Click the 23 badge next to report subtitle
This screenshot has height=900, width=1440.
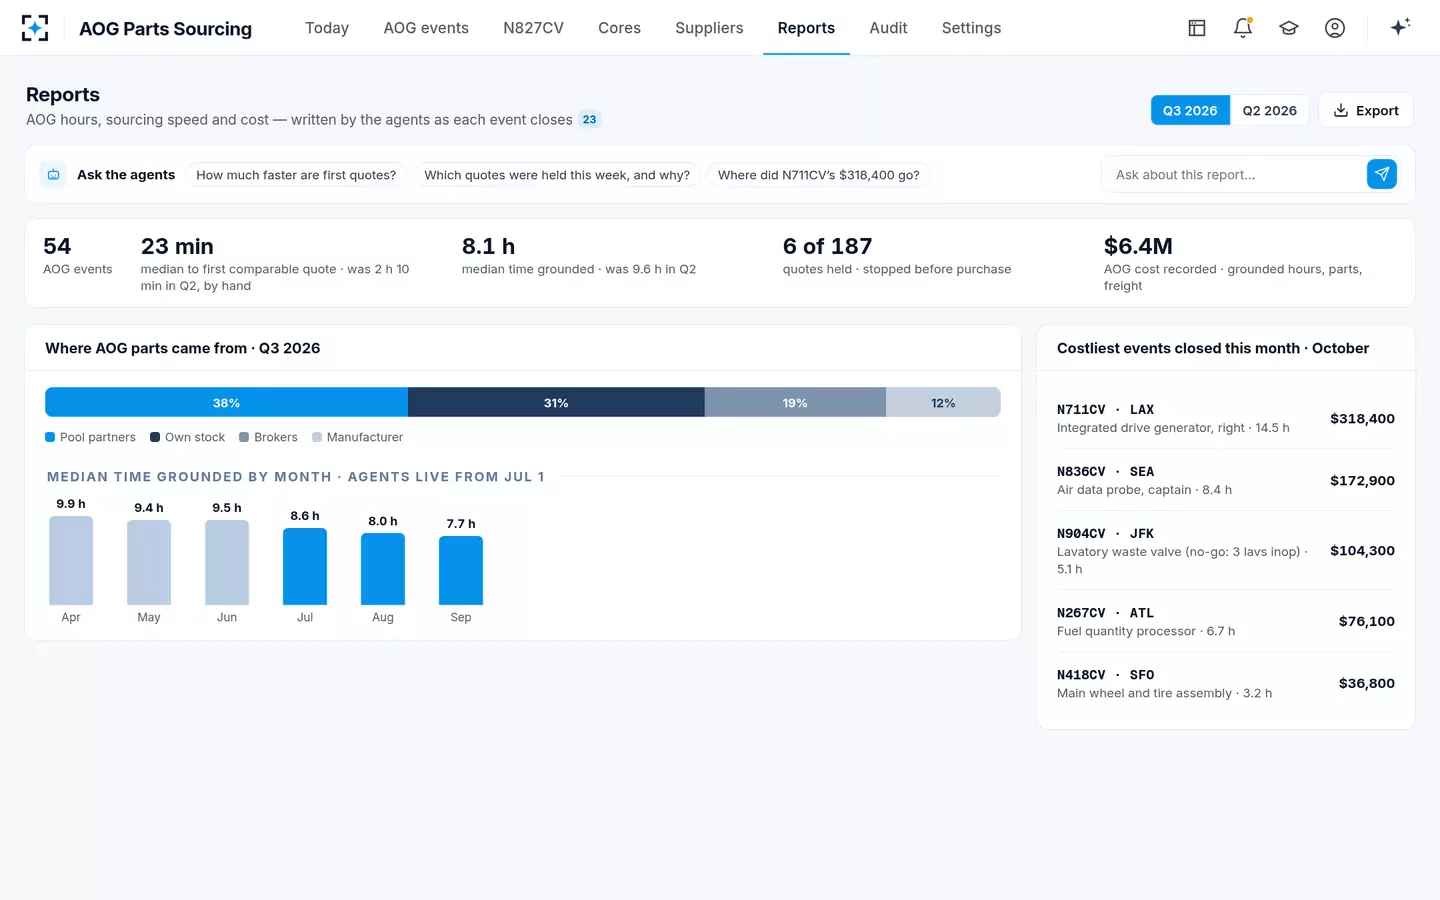coord(590,119)
